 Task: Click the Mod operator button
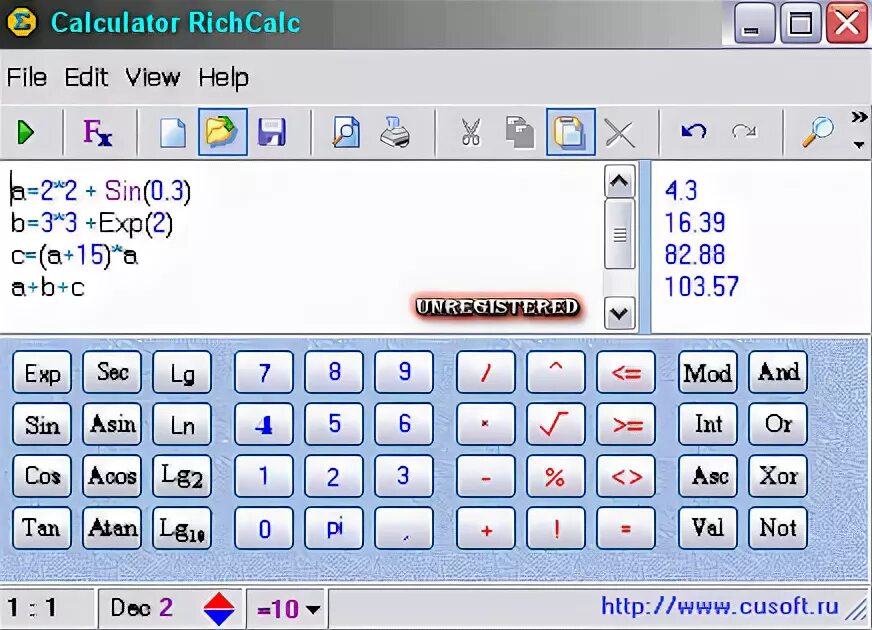point(708,372)
